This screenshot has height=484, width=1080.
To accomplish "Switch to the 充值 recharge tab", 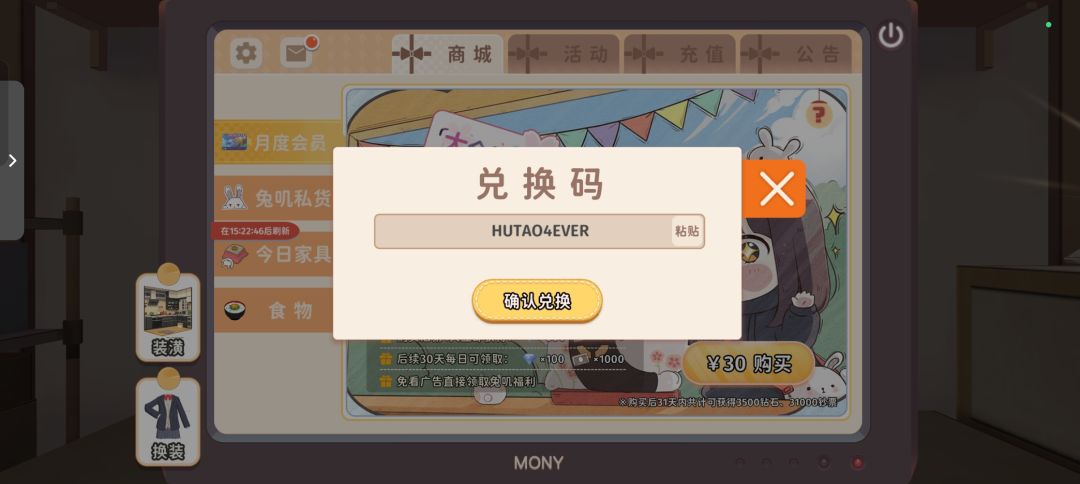I will pos(681,54).
